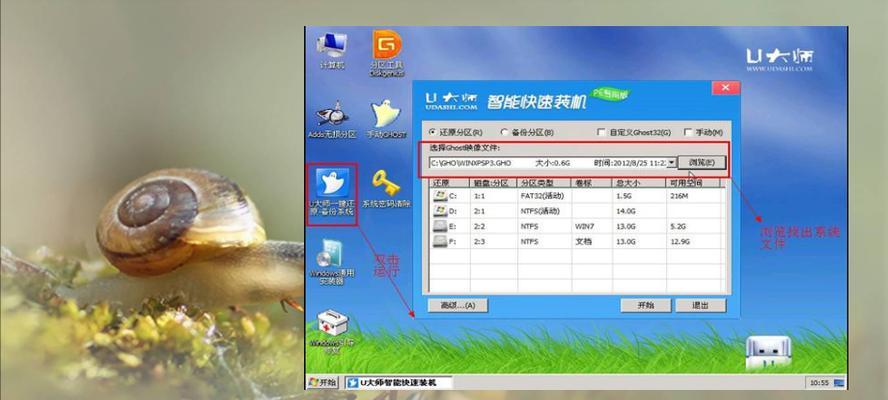Click the 总大小 column header
Viewport: 888px width, 400px height.
pyautogui.click(x=639, y=183)
